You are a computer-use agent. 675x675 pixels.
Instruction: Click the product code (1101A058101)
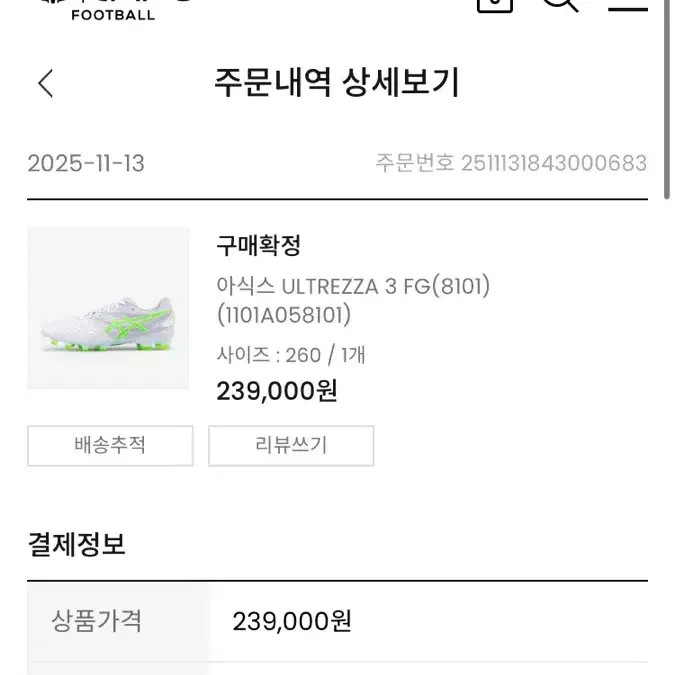click(283, 315)
